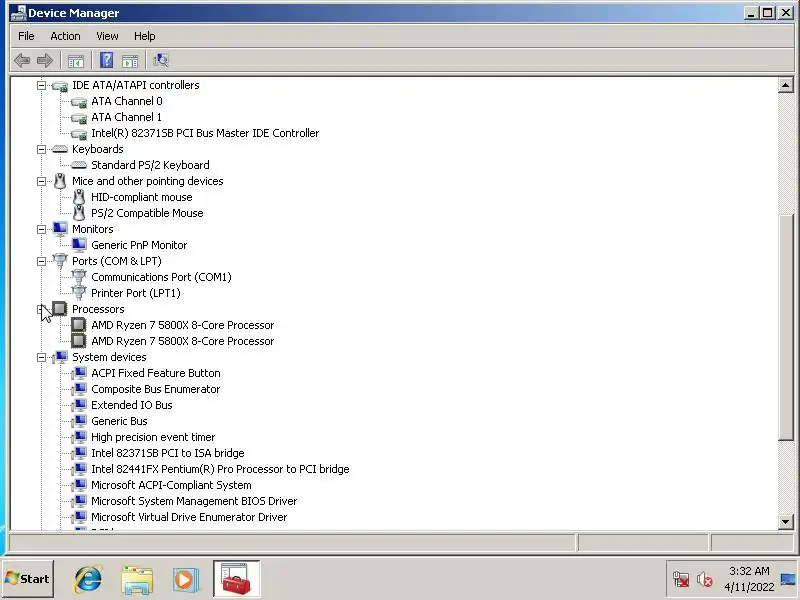Screen dimensions: 800x600
Task: Select Microsoft Virtual Drive Enumerator Driver
Action: 189,517
